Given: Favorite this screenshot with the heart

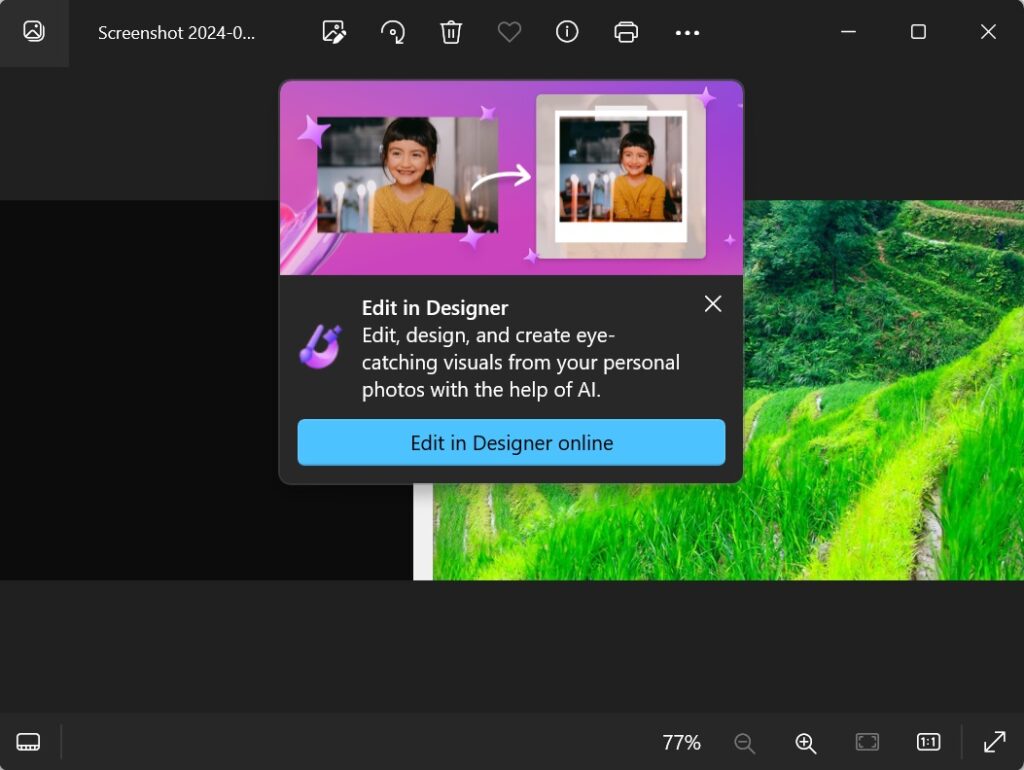Looking at the screenshot, I should click(x=509, y=32).
